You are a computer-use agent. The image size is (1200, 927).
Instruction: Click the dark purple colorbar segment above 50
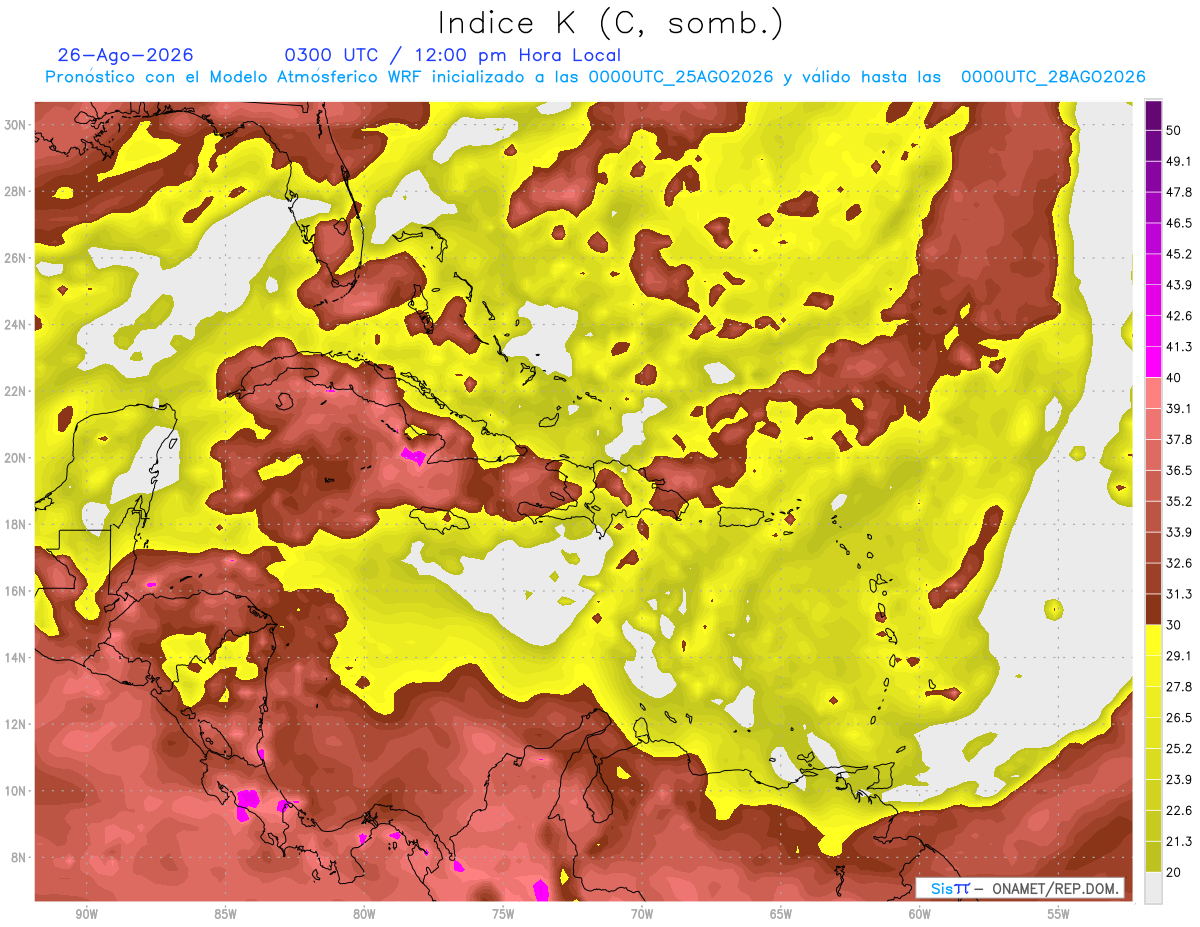pos(1153,115)
